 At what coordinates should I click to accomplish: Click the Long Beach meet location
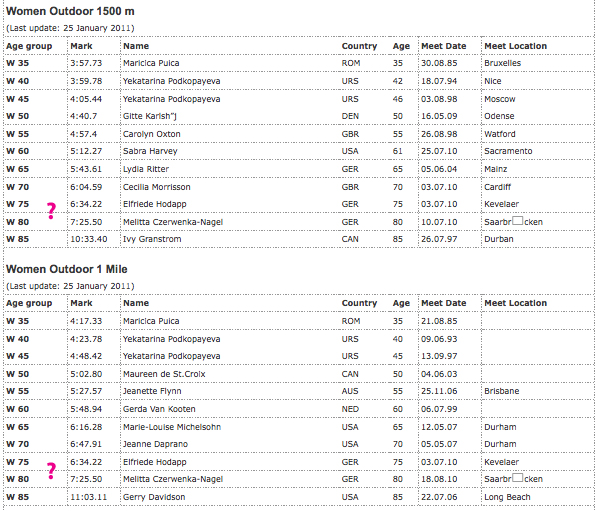point(507,497)
